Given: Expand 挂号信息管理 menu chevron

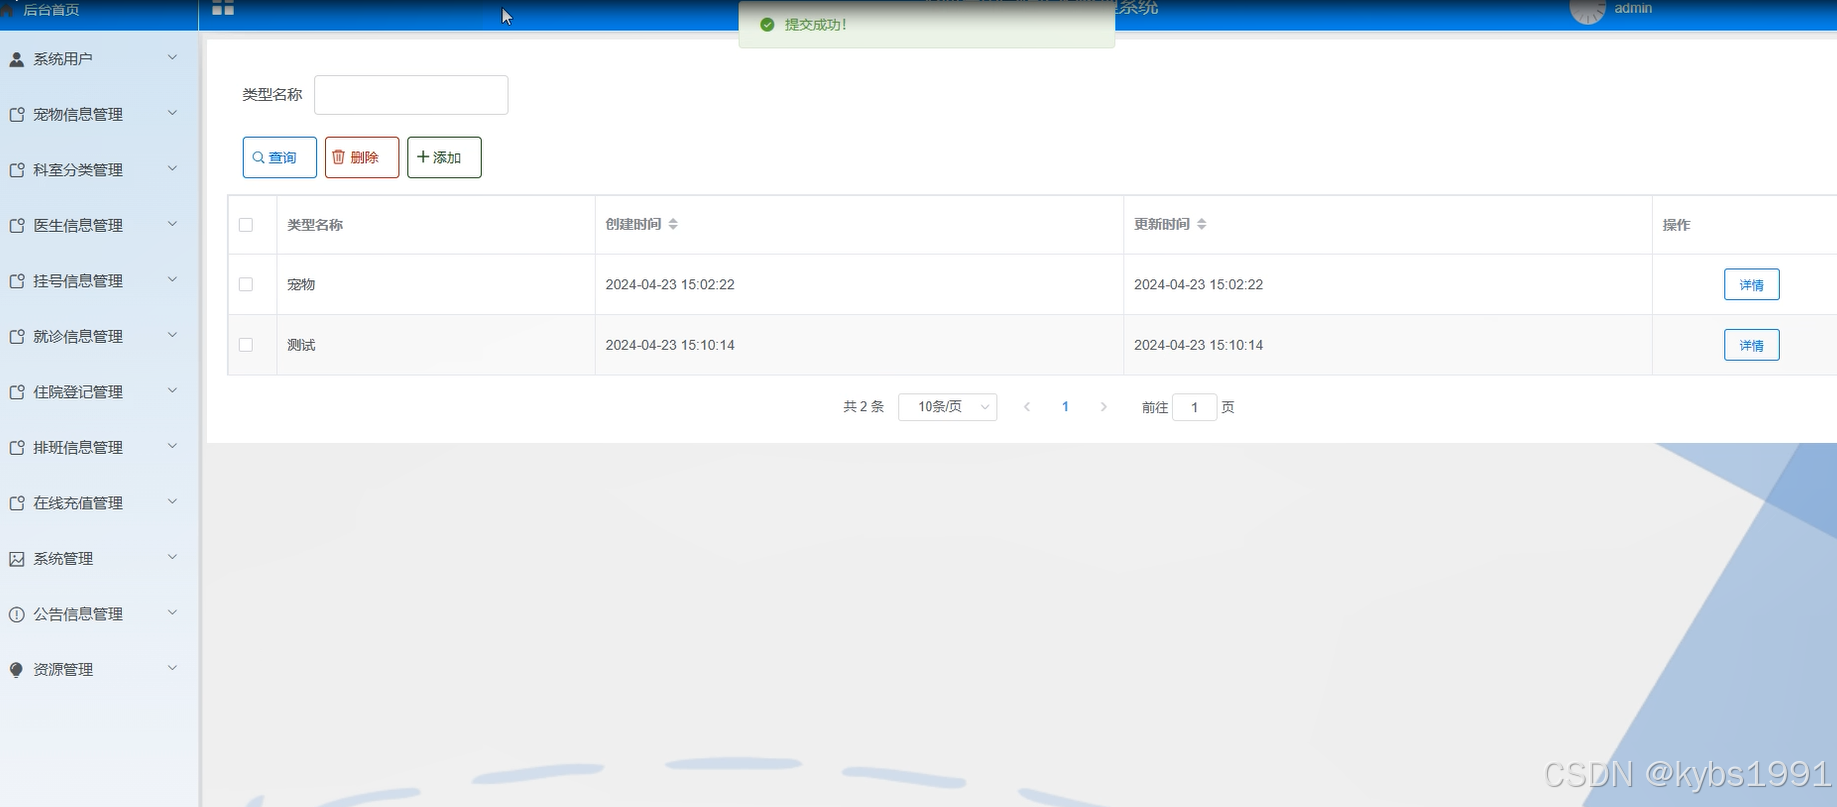Looking at the screenshot, I should click(172, 280).
